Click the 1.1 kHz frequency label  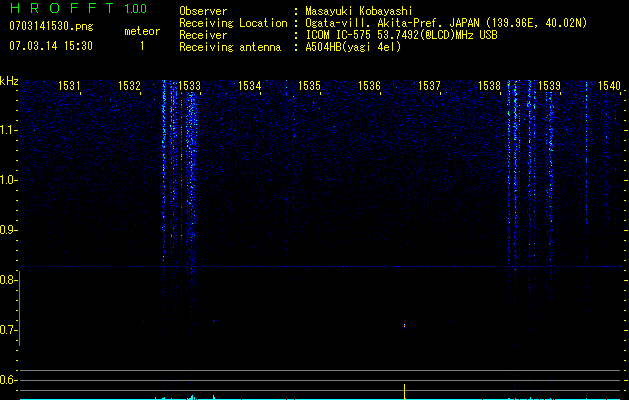(x=8, y=130)
